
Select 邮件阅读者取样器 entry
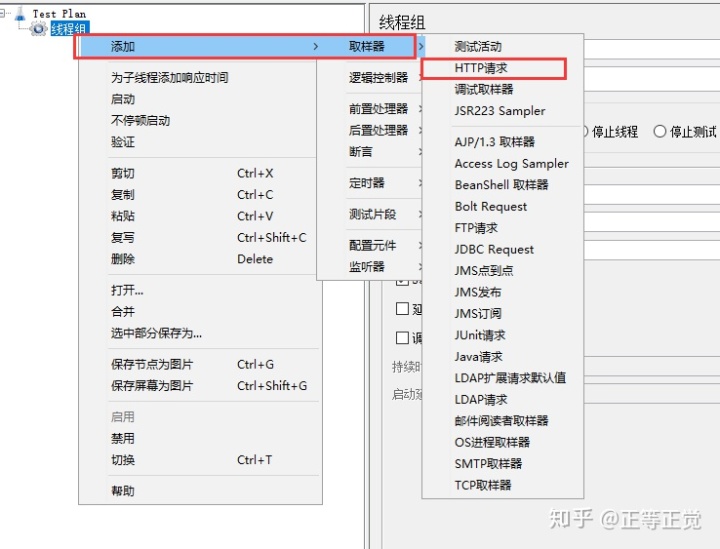click(502, 421)
